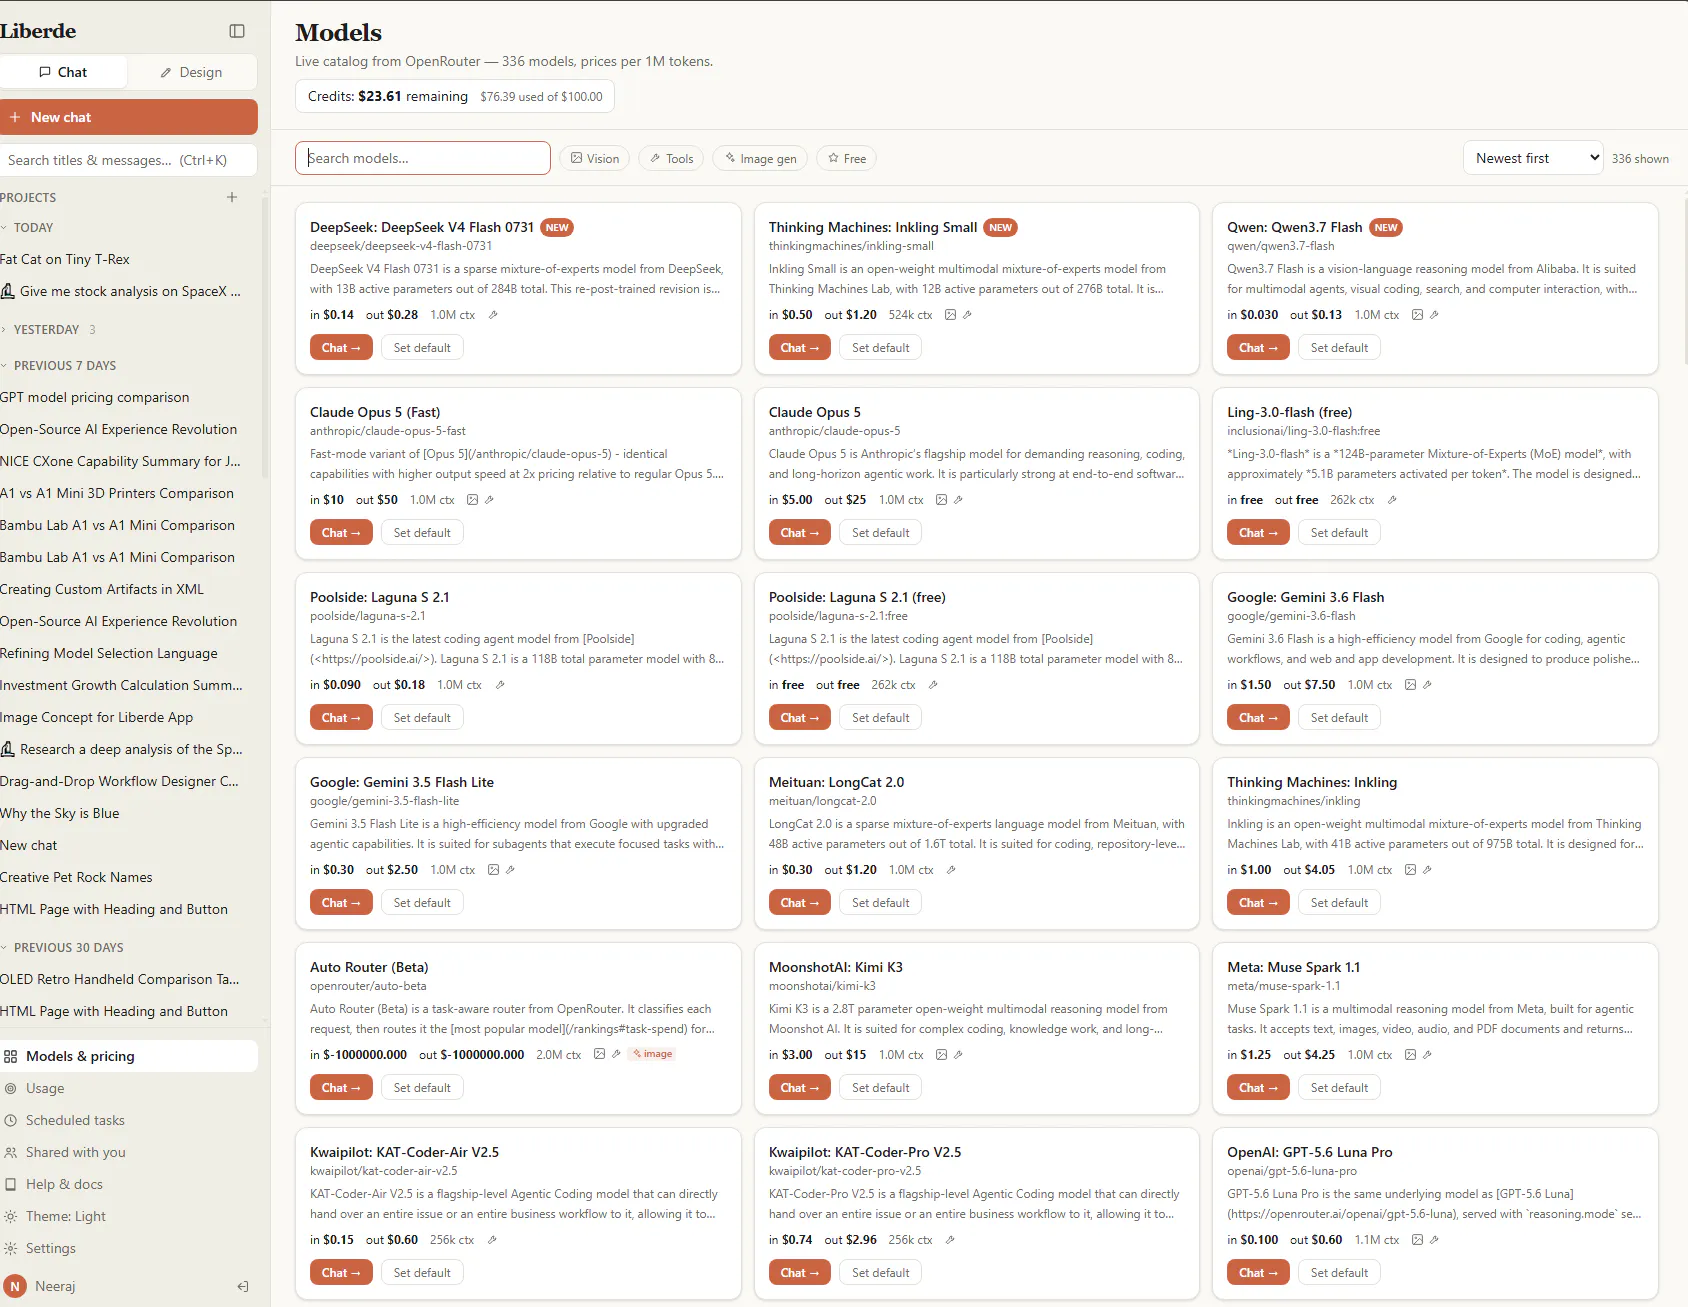The image size is (1688, 1307).
Task: Collapse the sidebar with the panel icon
Action: point(237,31)
